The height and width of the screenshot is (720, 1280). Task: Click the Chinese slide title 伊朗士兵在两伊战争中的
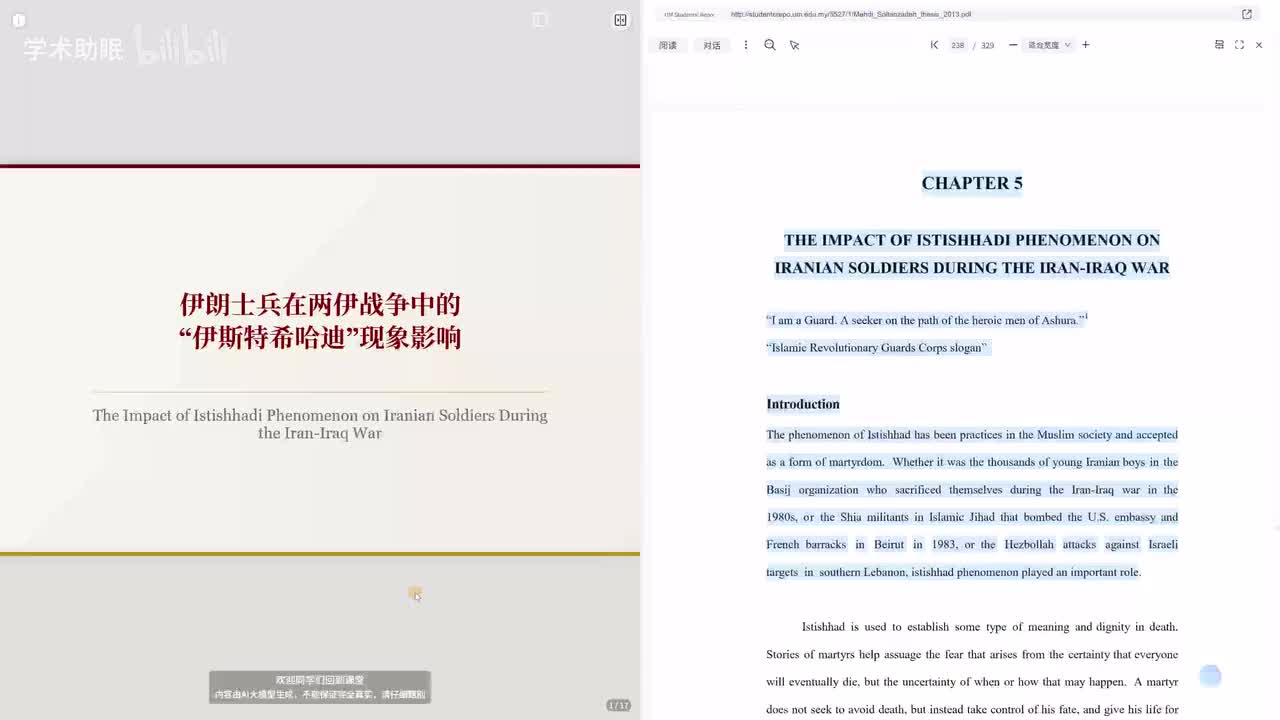click(320, 304)
